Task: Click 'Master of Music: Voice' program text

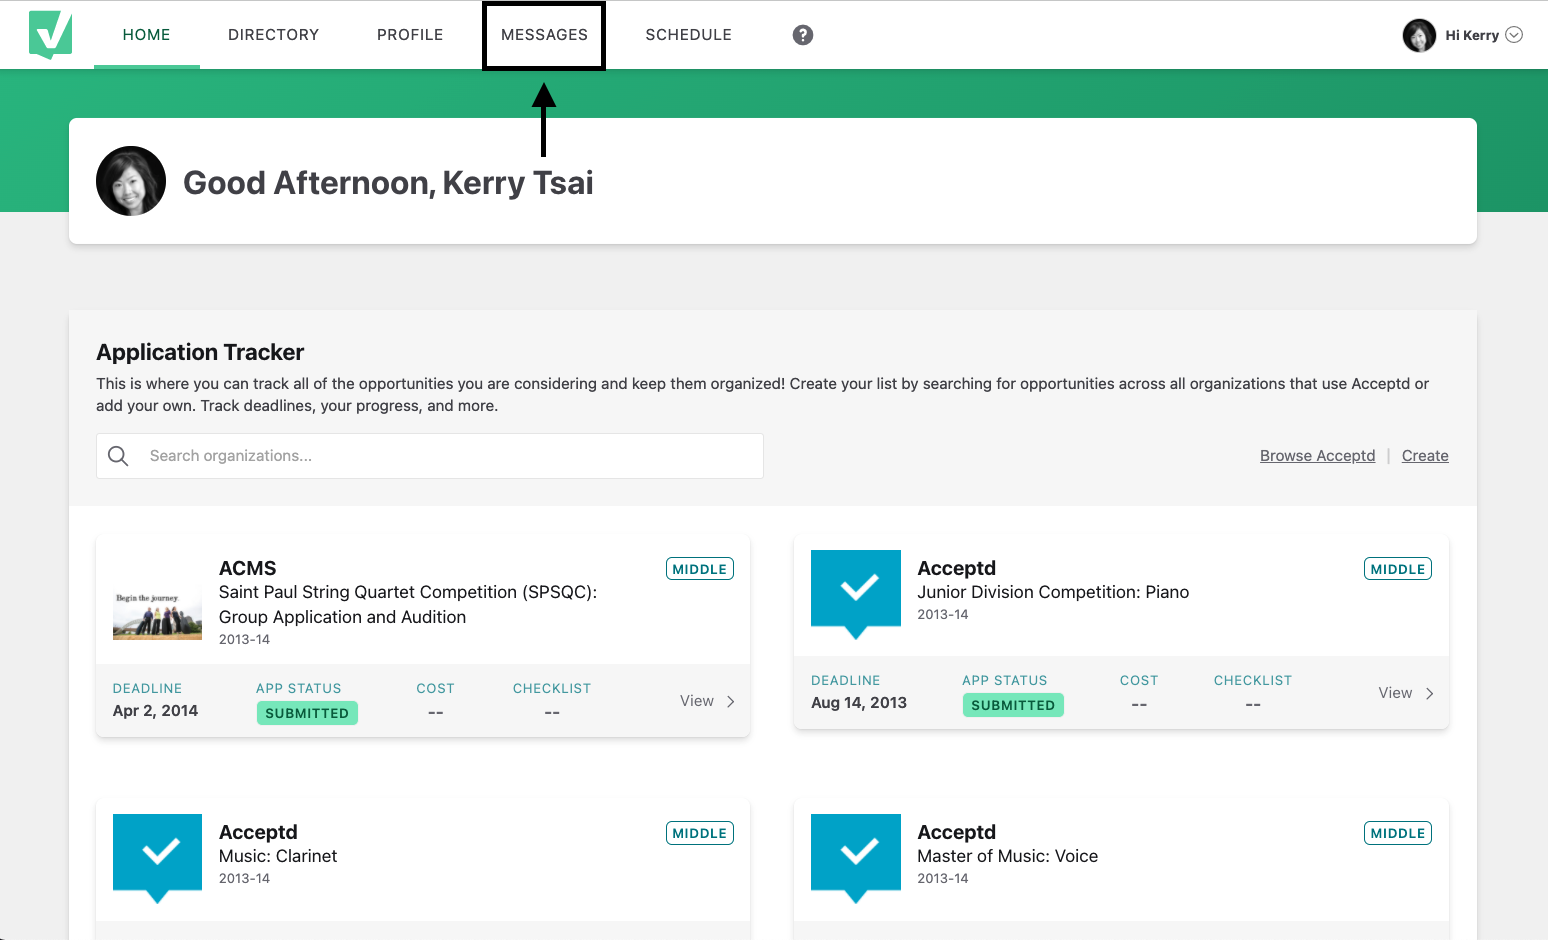Action: 1007,856
